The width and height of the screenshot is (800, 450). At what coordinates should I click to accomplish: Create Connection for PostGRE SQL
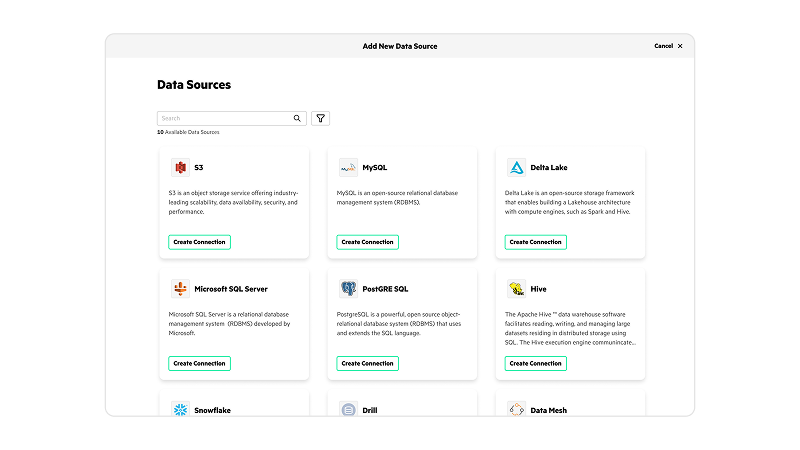click(367, 363)
